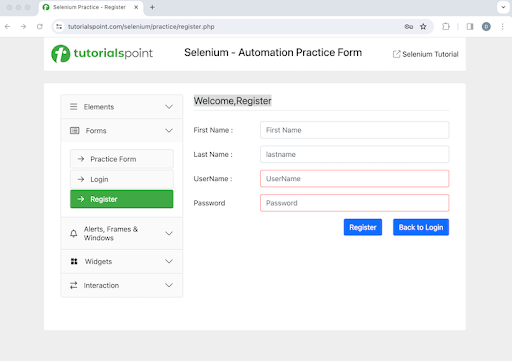Close the Selenium Practice - Register tab
The width and height of the screenshot is (512, 361).
136,7
